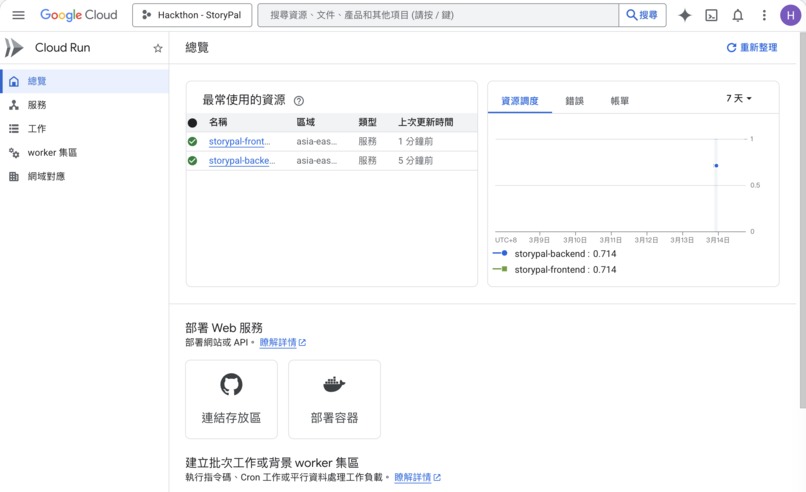Click the black status column header dot
Image resolution: width=806 pixels, height=492 pixels.
coord(192,122)
